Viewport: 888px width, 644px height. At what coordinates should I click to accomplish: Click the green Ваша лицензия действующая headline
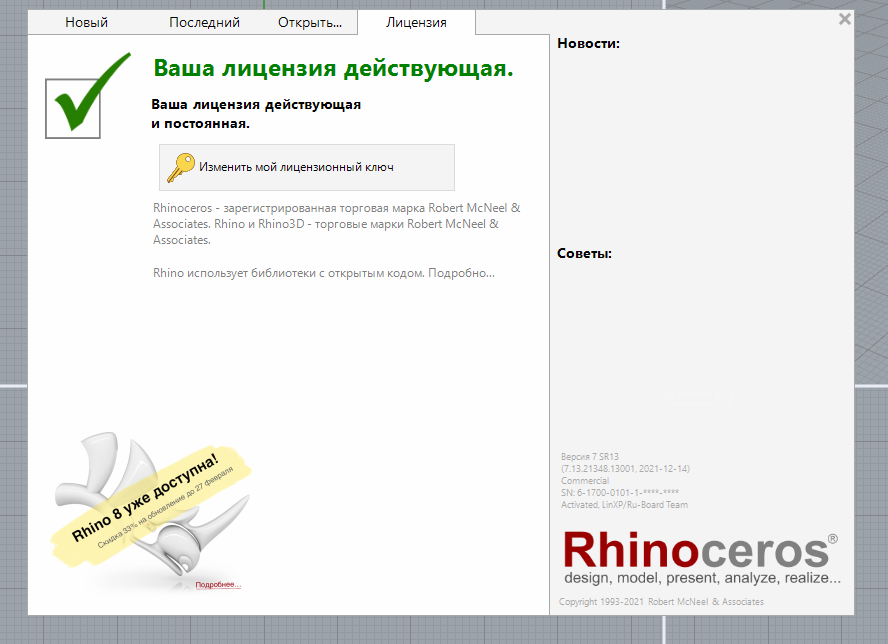click(333, 69)
